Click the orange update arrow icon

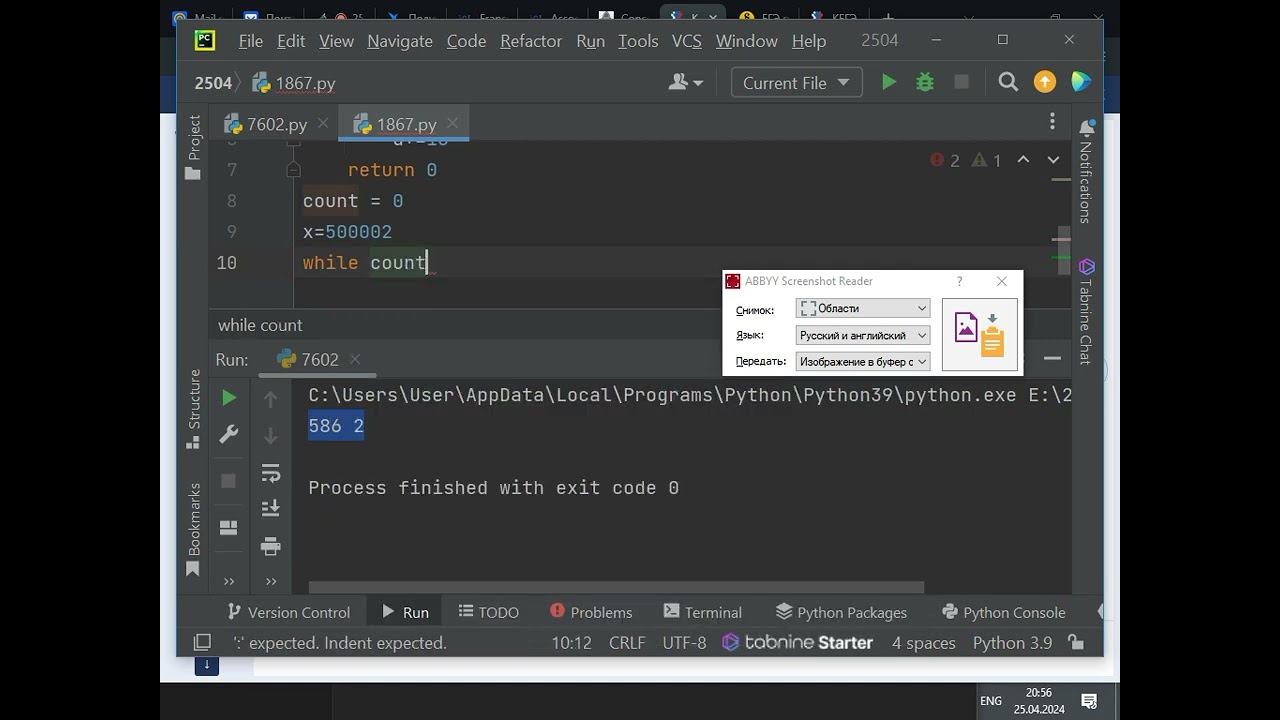pos(1045,82)
